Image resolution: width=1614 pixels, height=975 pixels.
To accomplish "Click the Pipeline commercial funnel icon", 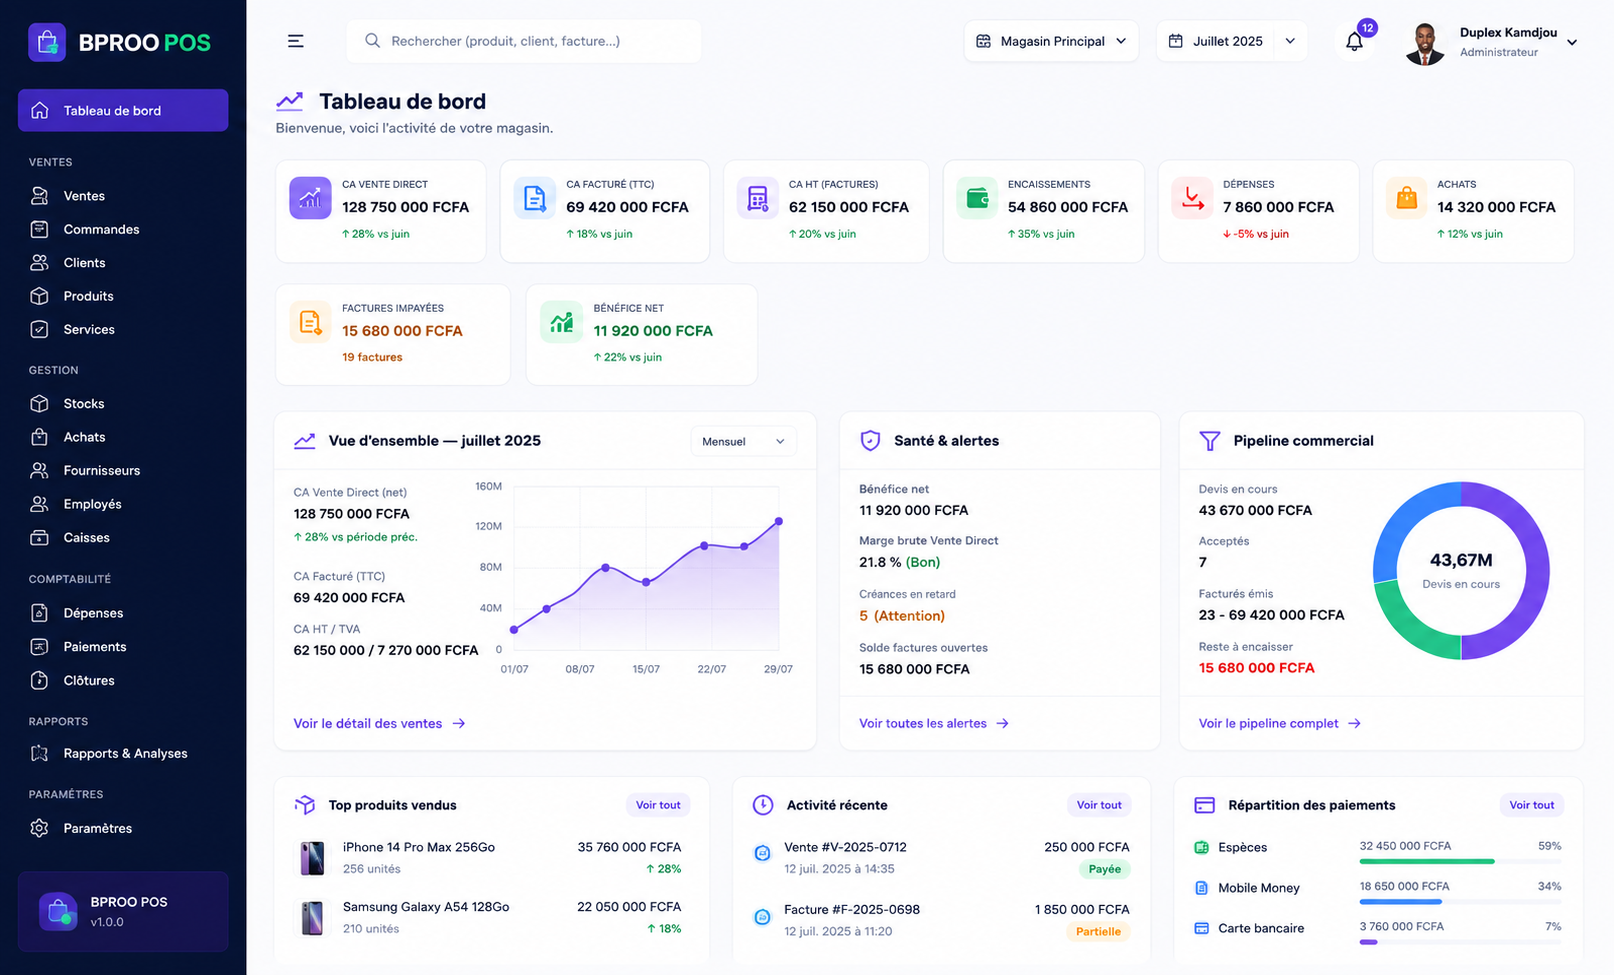I will 1209,440.
